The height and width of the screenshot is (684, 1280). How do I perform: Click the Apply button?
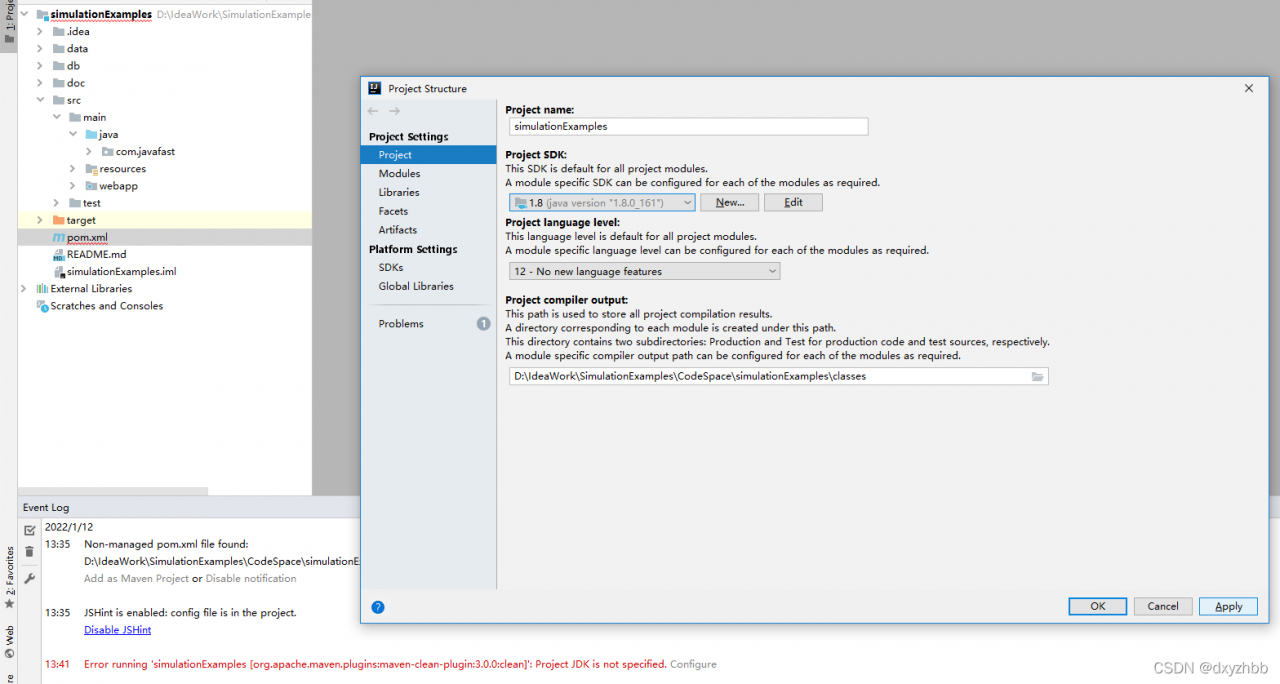tap(1228, 606)
